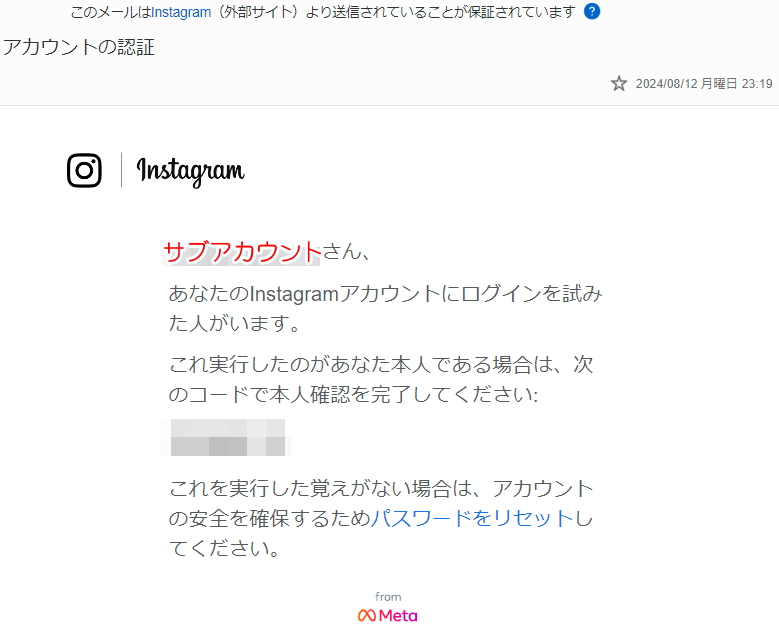The height and width of the screenshot is (629, 779).
Task: Star this email with the star icon
Action: pos(619,83)
